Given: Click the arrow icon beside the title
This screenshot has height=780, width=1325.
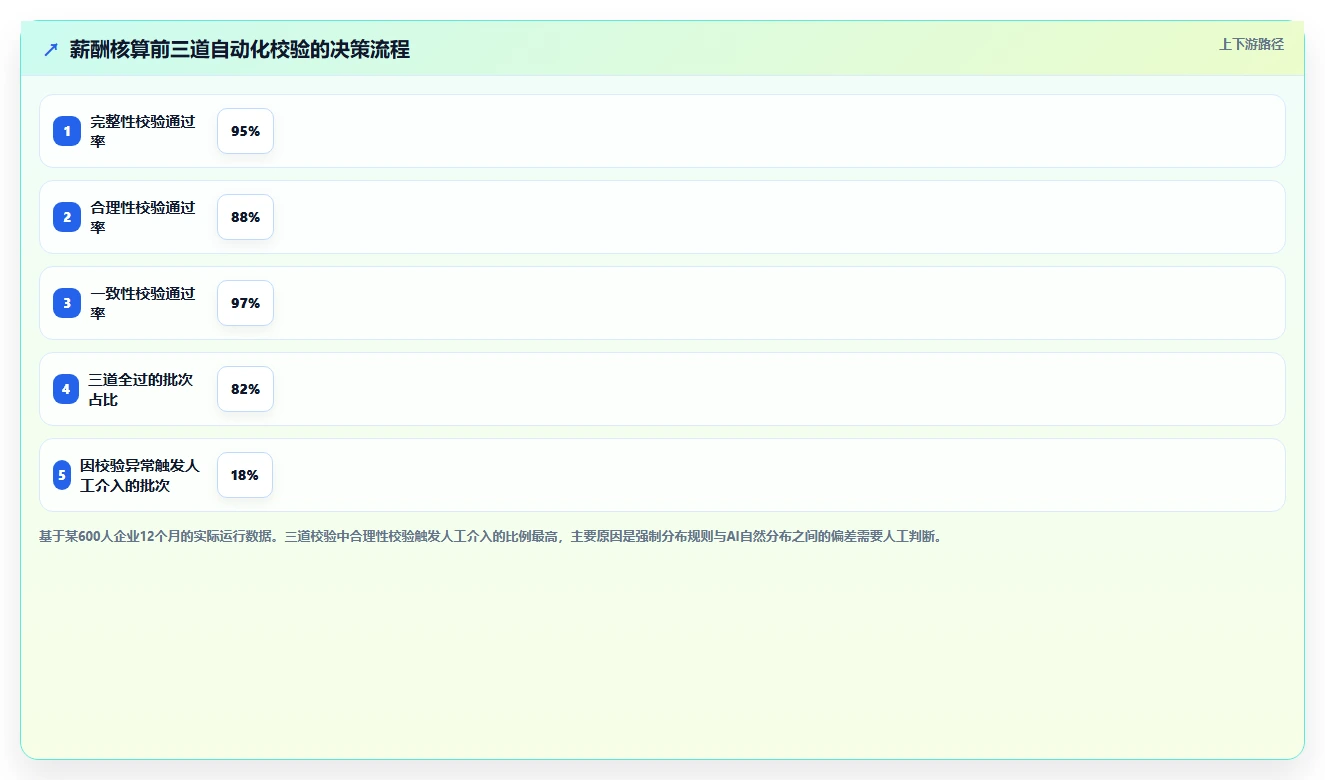Looking at the screenshot, I should (51, 50).
